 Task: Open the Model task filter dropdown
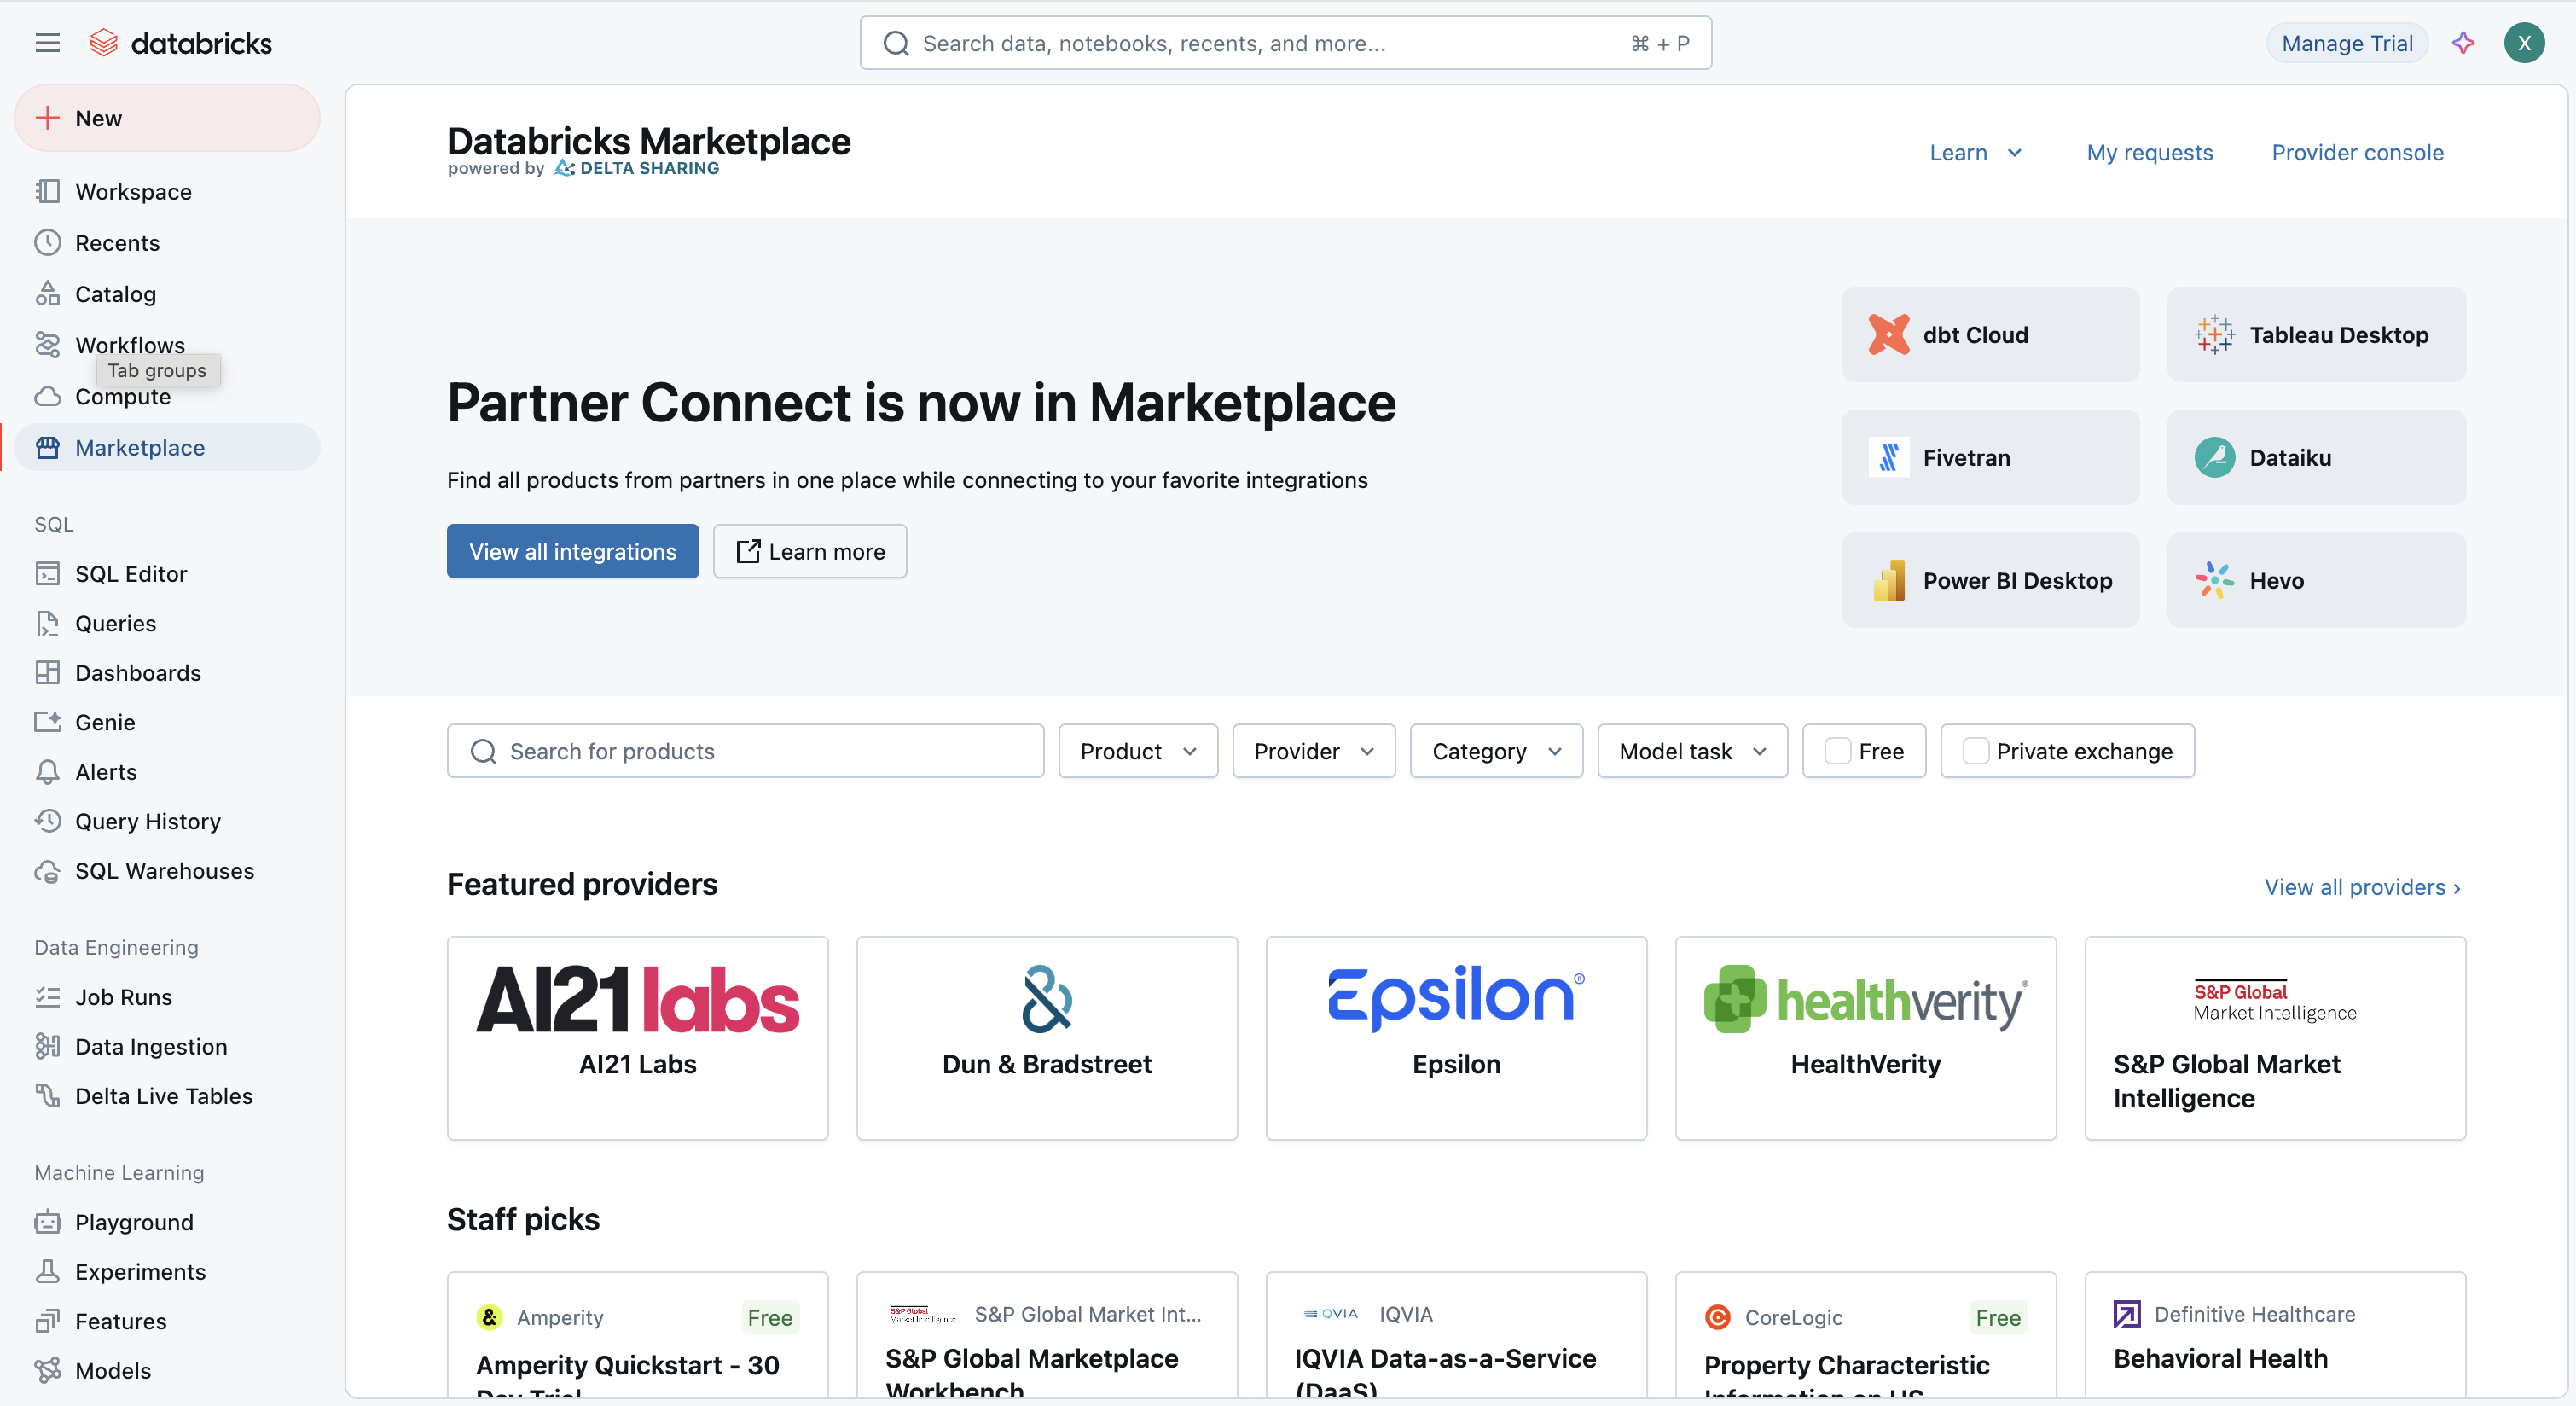point(1692,751)
